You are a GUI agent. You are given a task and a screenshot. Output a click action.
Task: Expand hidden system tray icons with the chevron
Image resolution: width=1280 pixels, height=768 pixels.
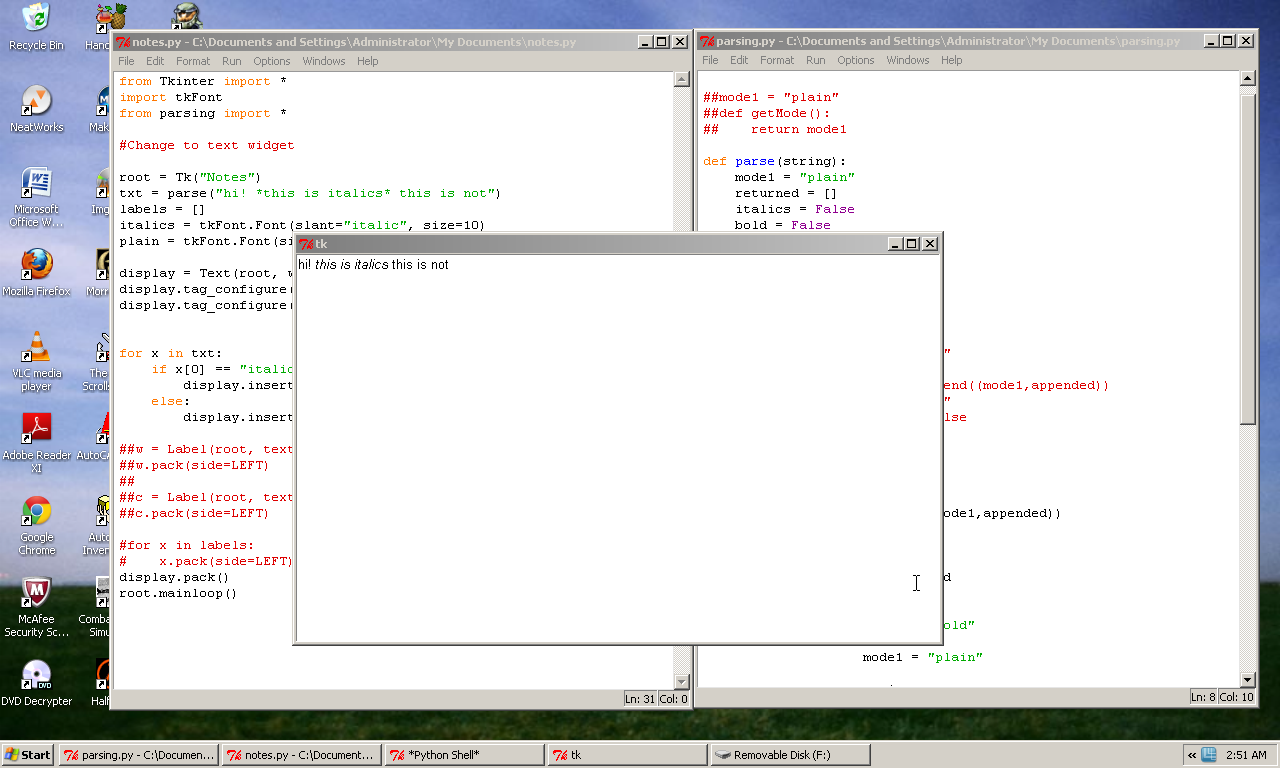tap(1191, 754)
